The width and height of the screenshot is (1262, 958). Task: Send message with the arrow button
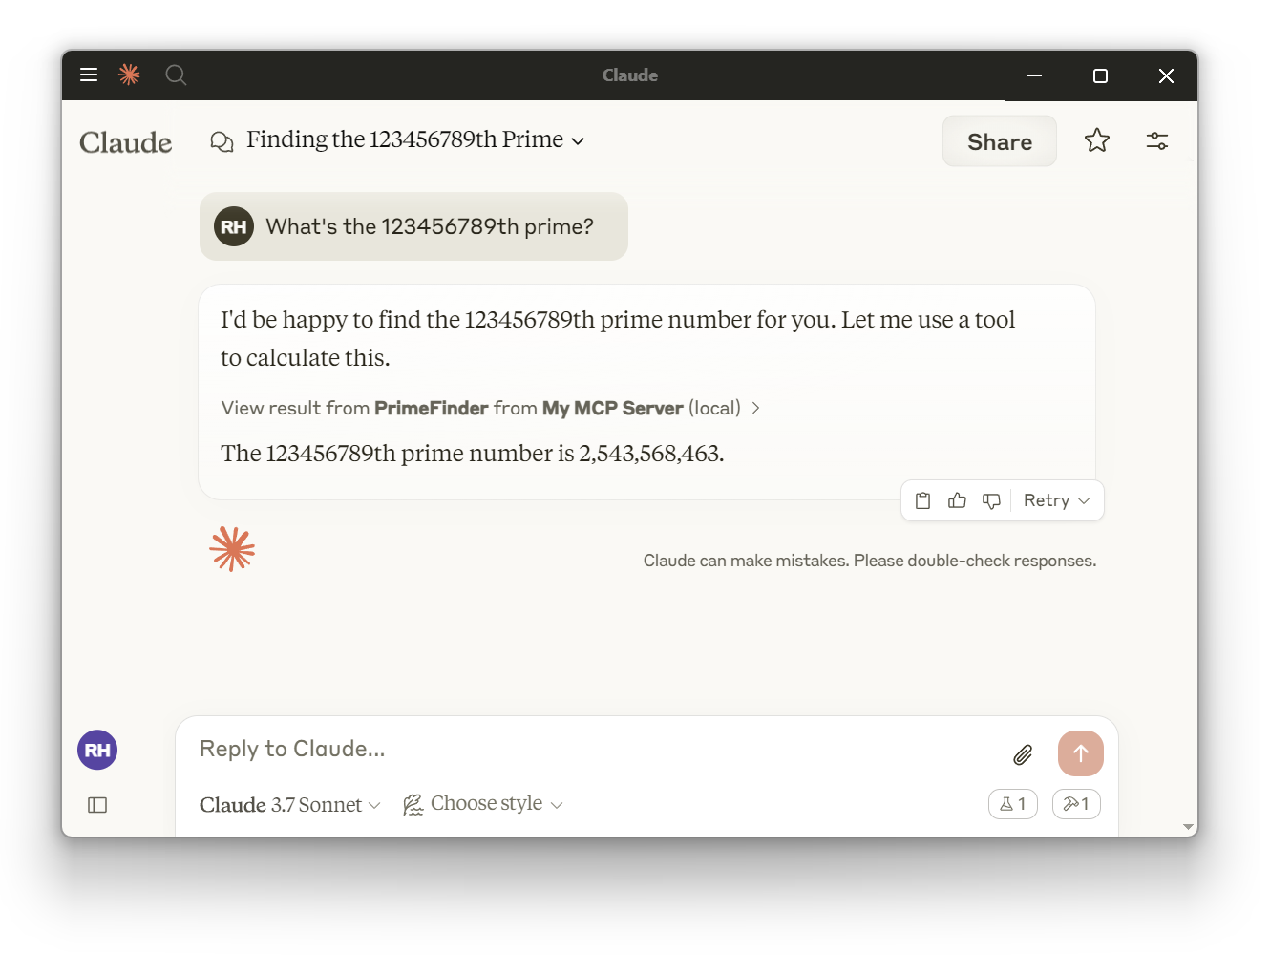1081,753
